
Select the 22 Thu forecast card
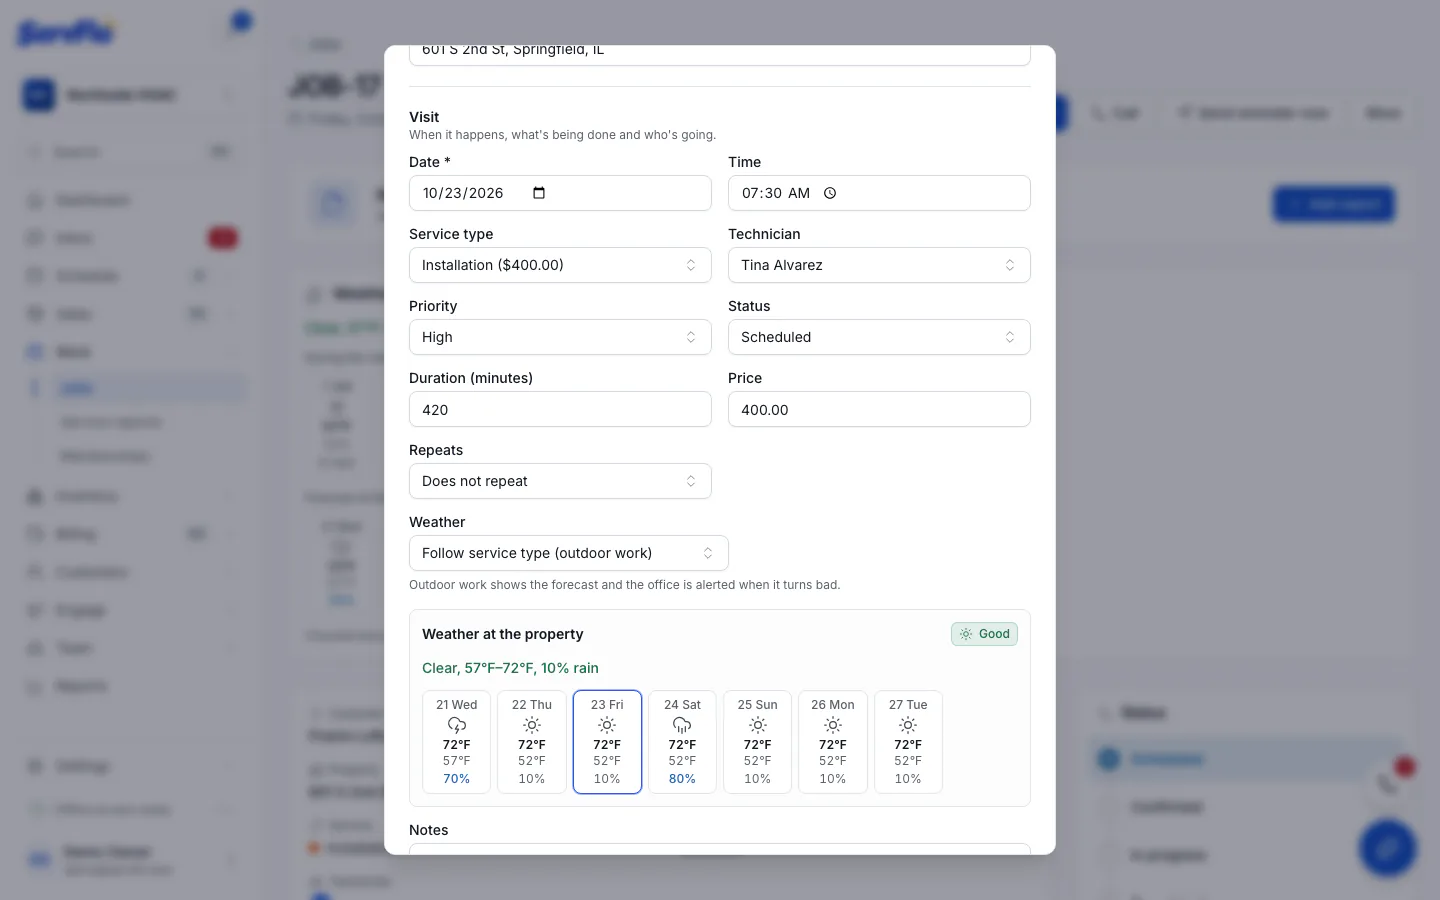[532, 742]
